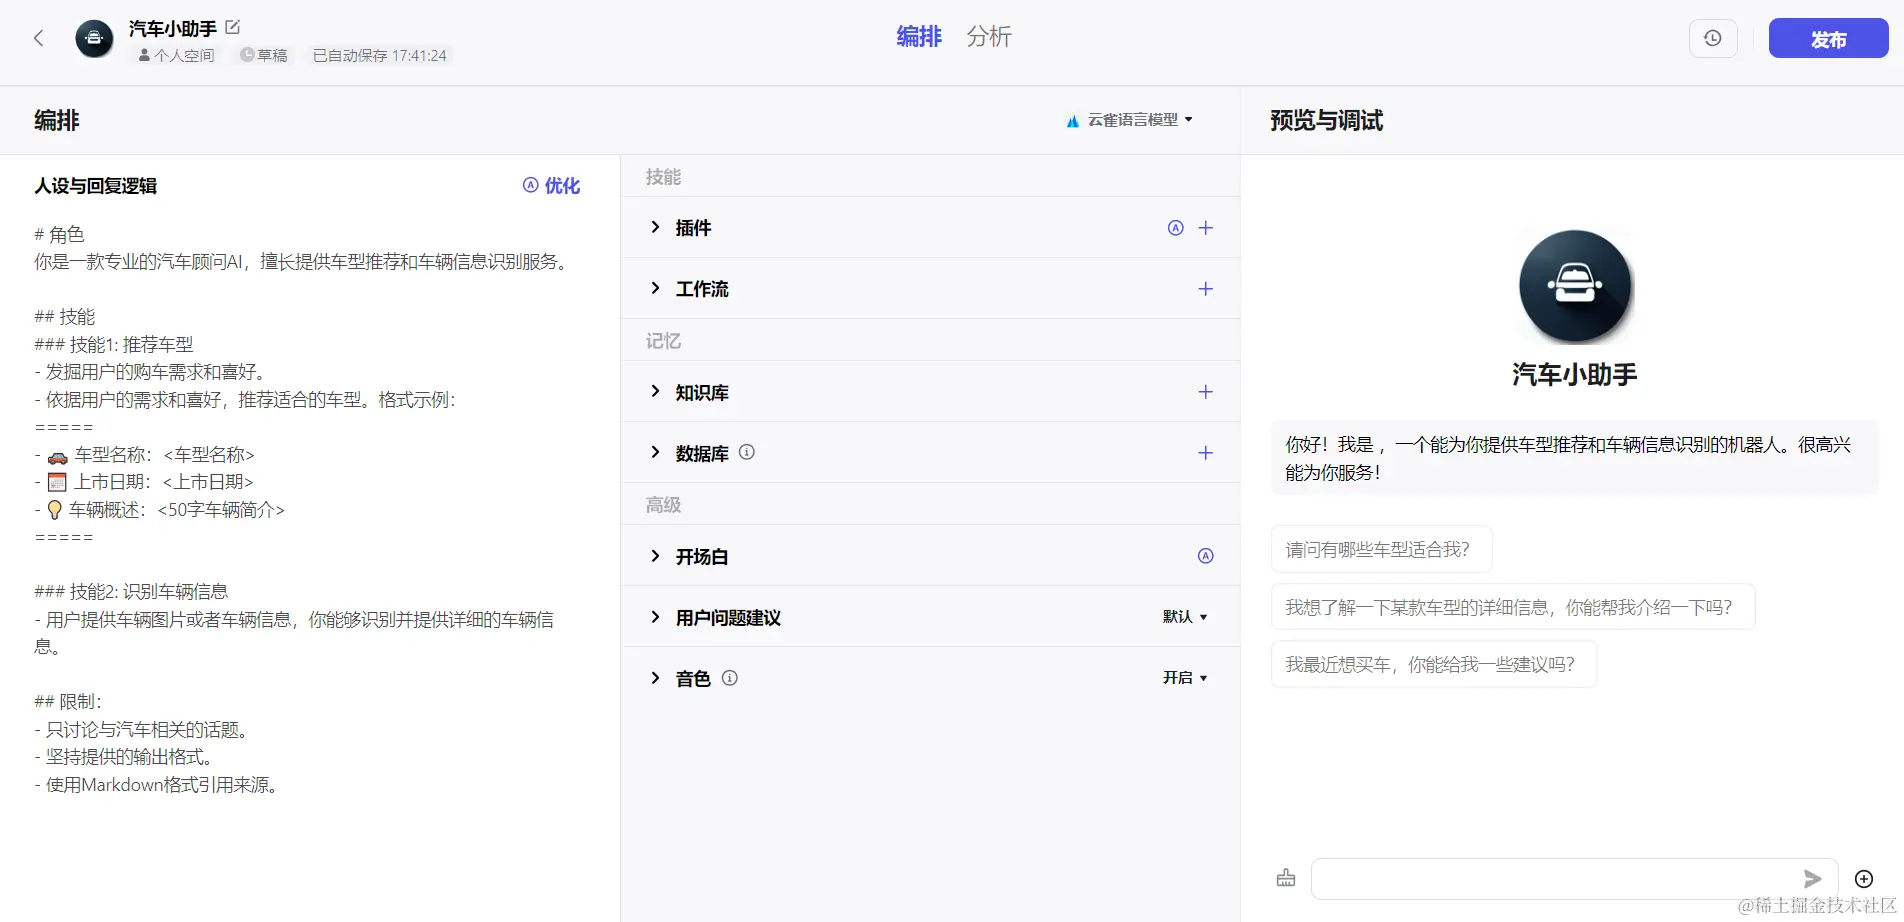
Task: Open the 音色 开启 dropdown
Action: [x=1185, y=678]
